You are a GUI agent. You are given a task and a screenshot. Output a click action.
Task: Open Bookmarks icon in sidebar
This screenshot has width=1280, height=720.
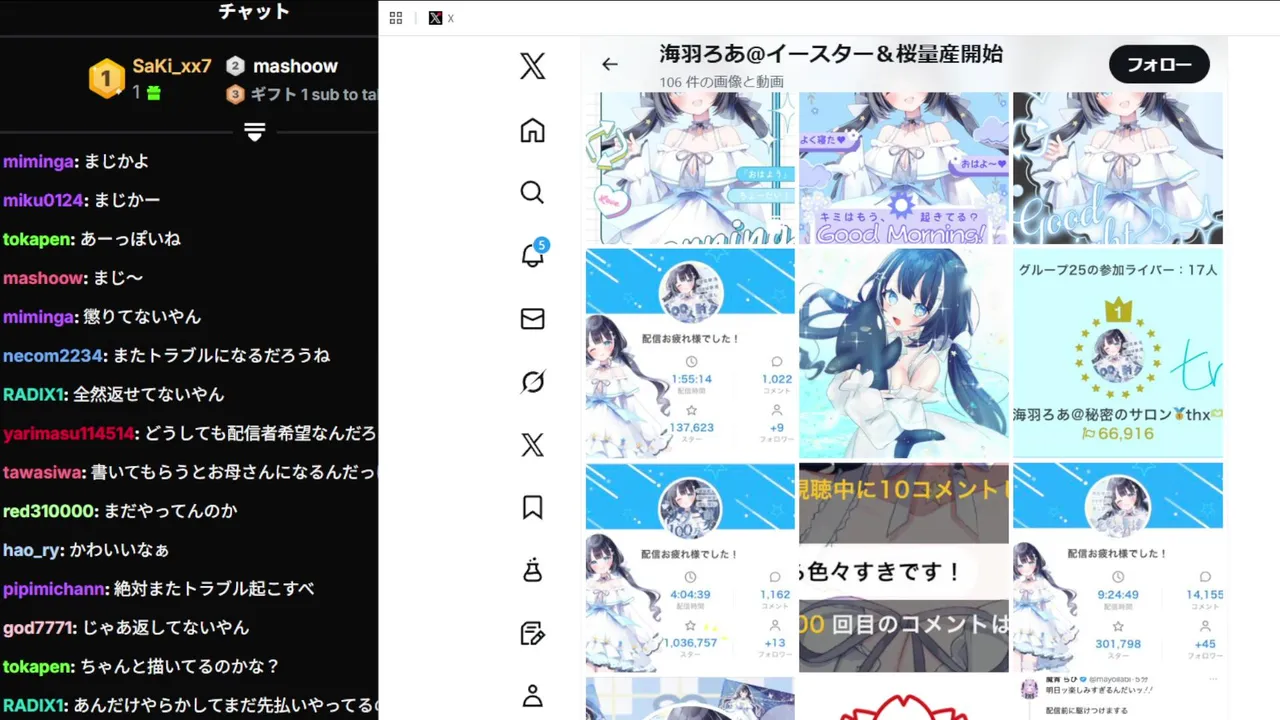[x=533, y=507]
